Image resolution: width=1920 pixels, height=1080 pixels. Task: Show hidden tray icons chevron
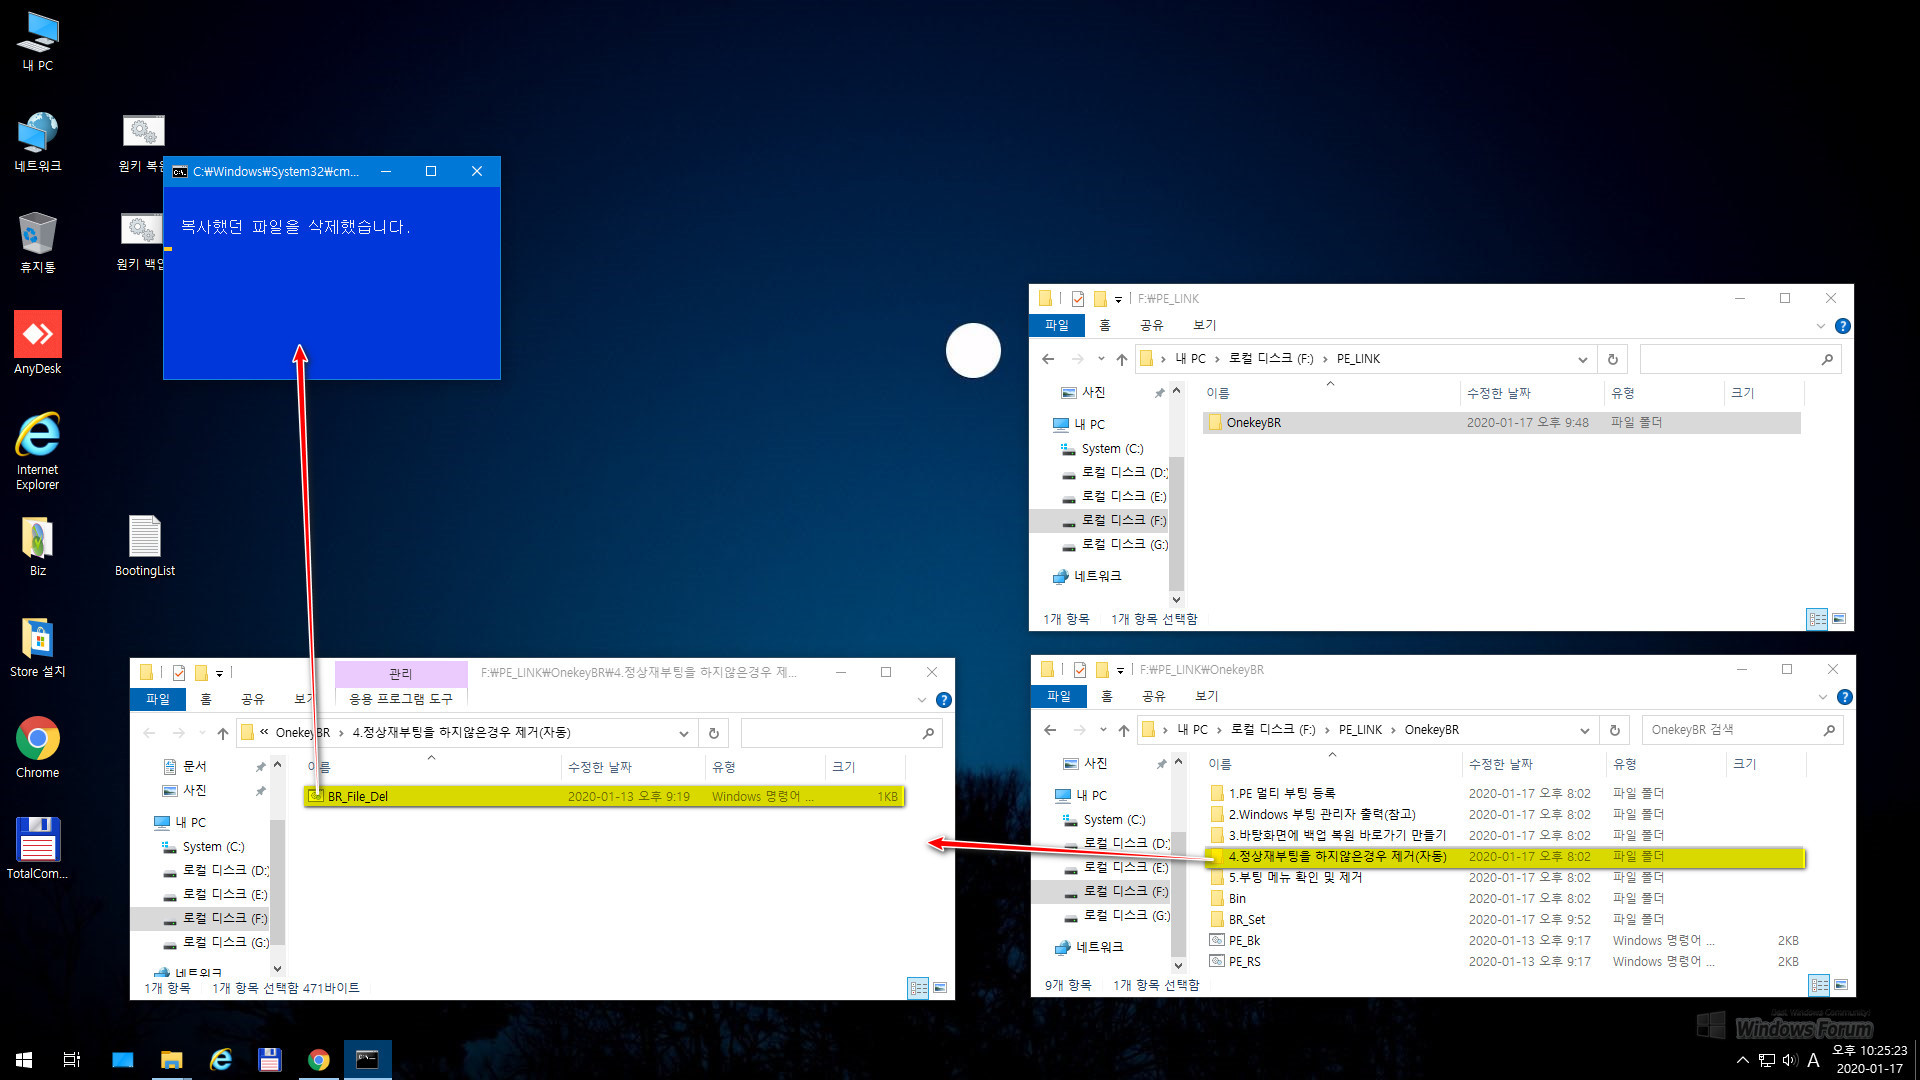[x=1743, y=1060]
